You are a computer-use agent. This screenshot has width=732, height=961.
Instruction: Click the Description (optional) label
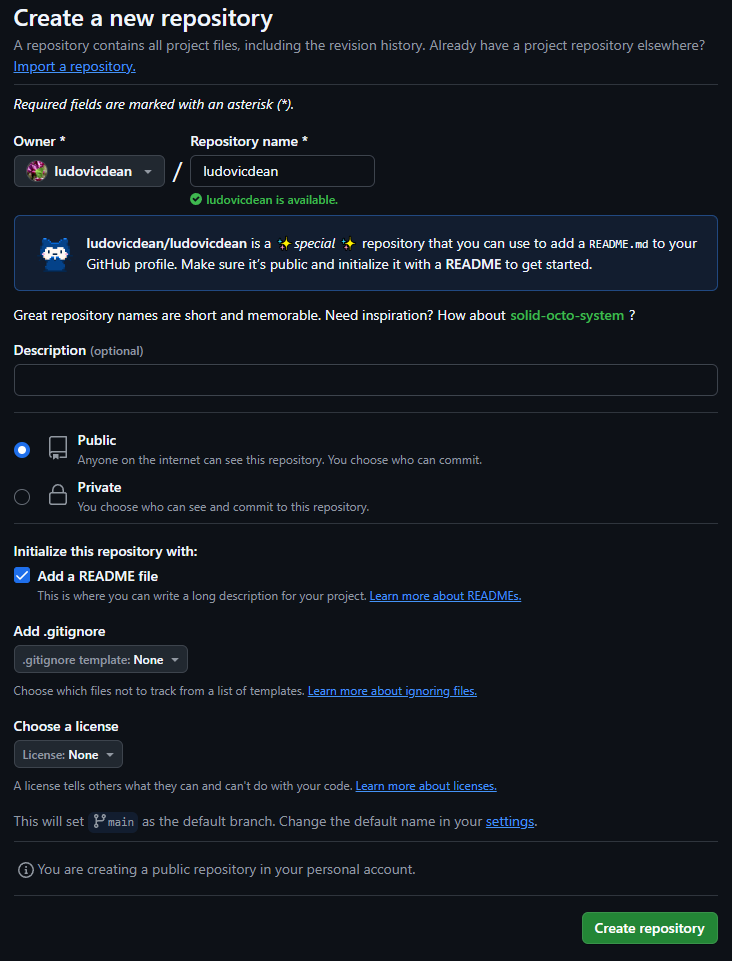click(x=78, y=351)
